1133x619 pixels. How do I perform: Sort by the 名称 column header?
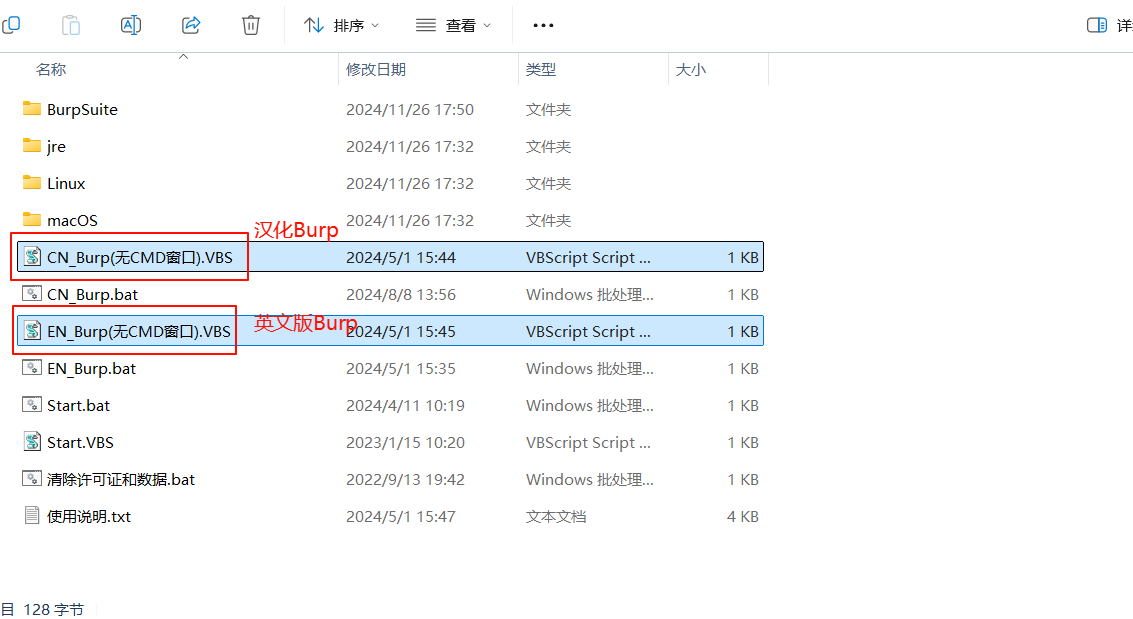pyautogui.click(x=51, y=69)
